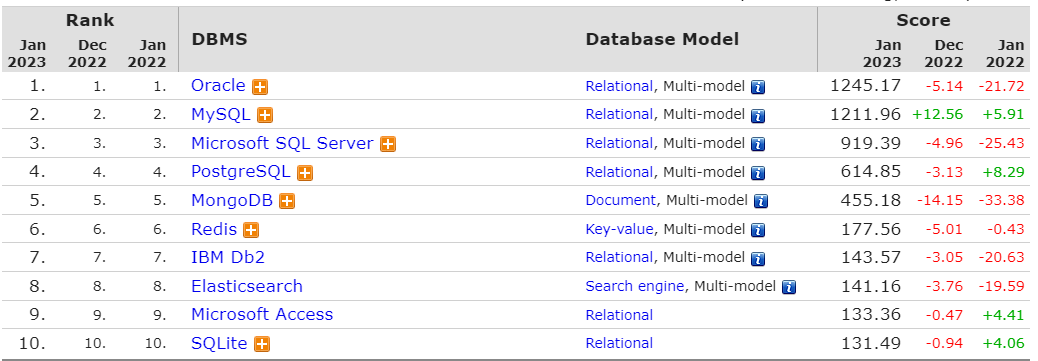Click the info icon in IBM Db2's row
The height and width of the screenshot is (361, 1038).
click(x=758, y=258)
